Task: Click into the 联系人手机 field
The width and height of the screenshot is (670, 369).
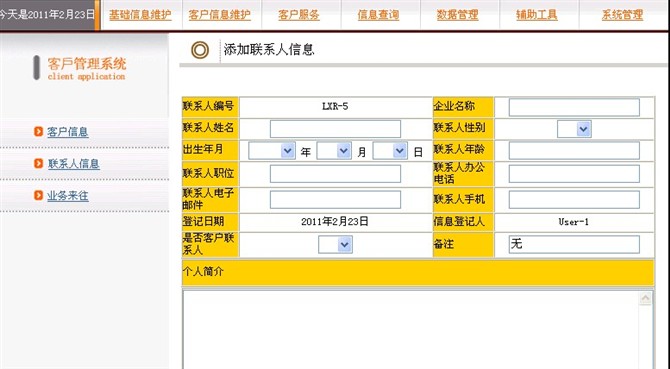Action: point(574,200)
